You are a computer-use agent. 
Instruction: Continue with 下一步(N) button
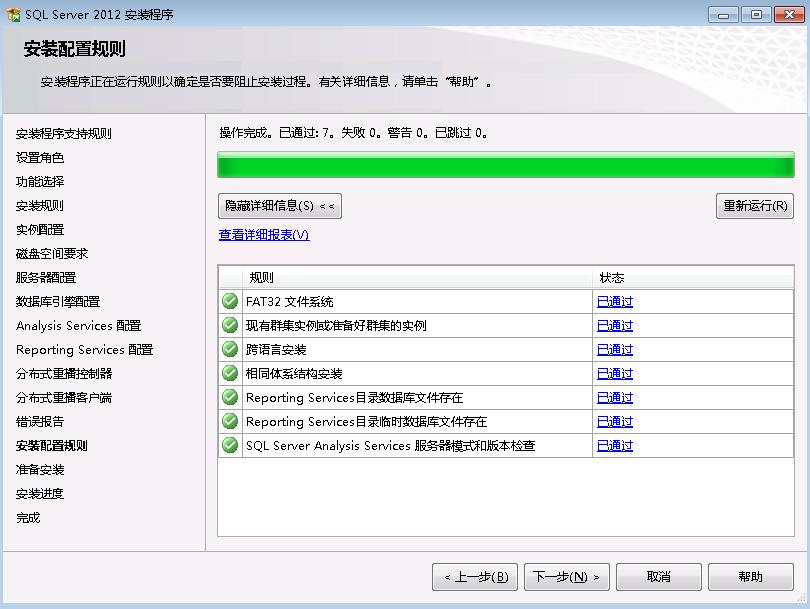click(567, 576)
